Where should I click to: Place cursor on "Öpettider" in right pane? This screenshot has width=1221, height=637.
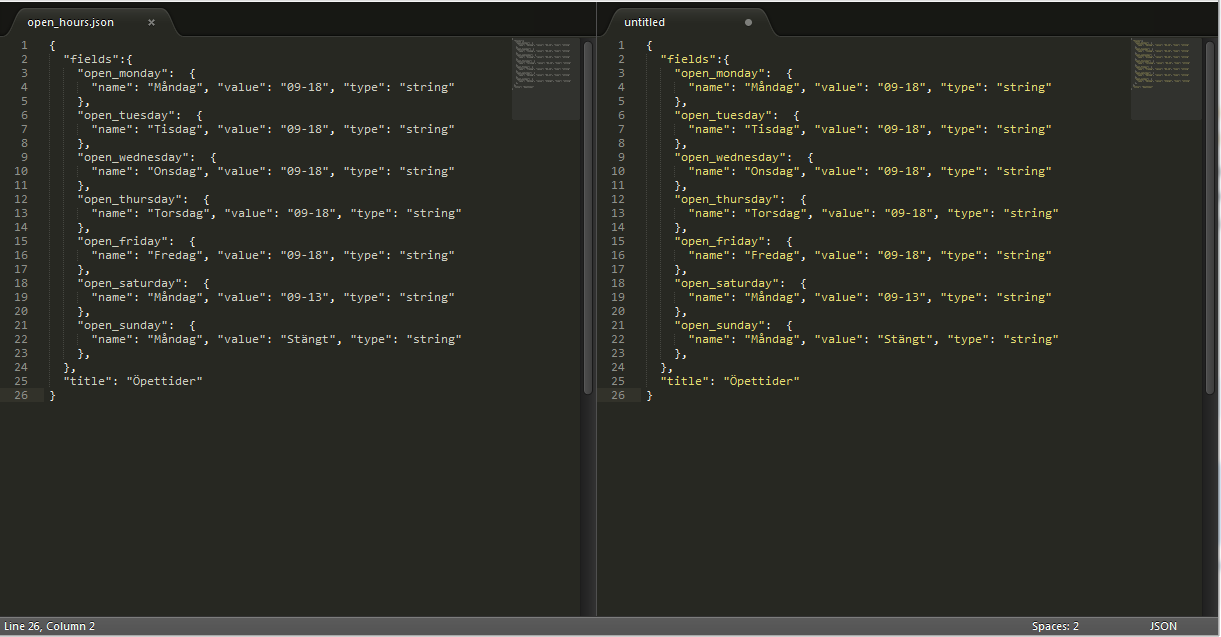(762, 381)
